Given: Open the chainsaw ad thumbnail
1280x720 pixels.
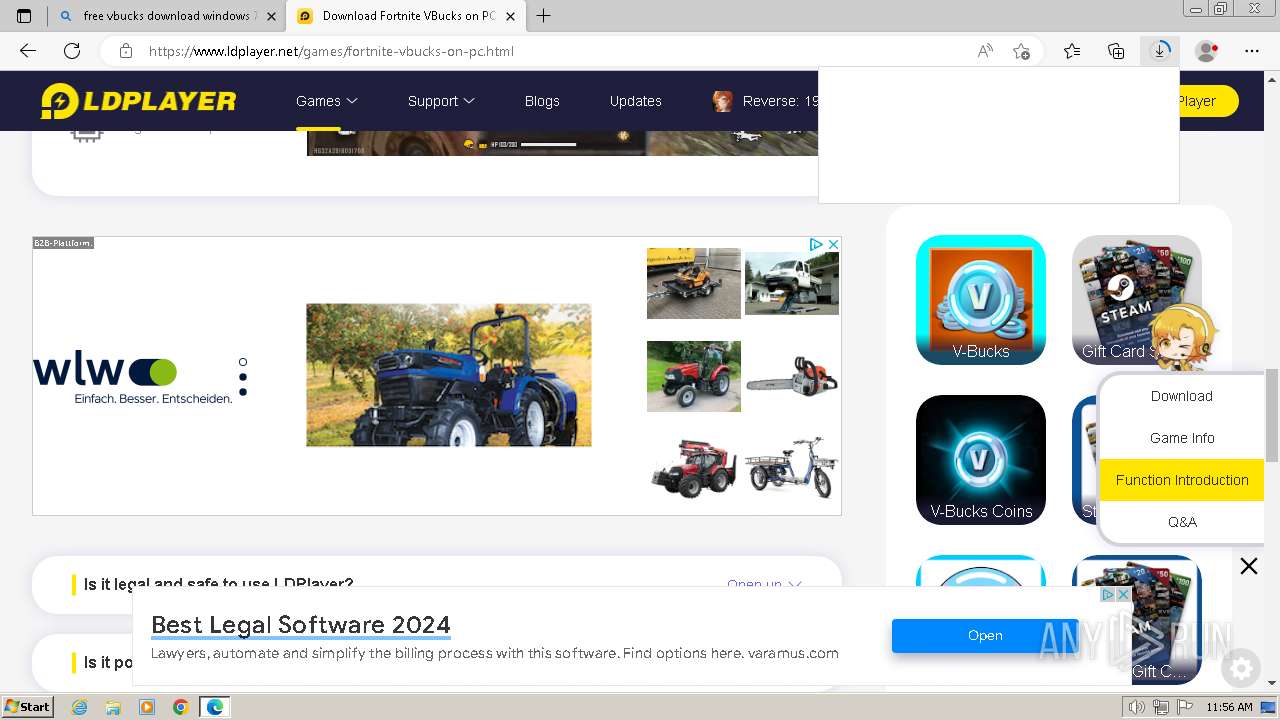Looking at the screenshot, I should (x=792, y=377).
